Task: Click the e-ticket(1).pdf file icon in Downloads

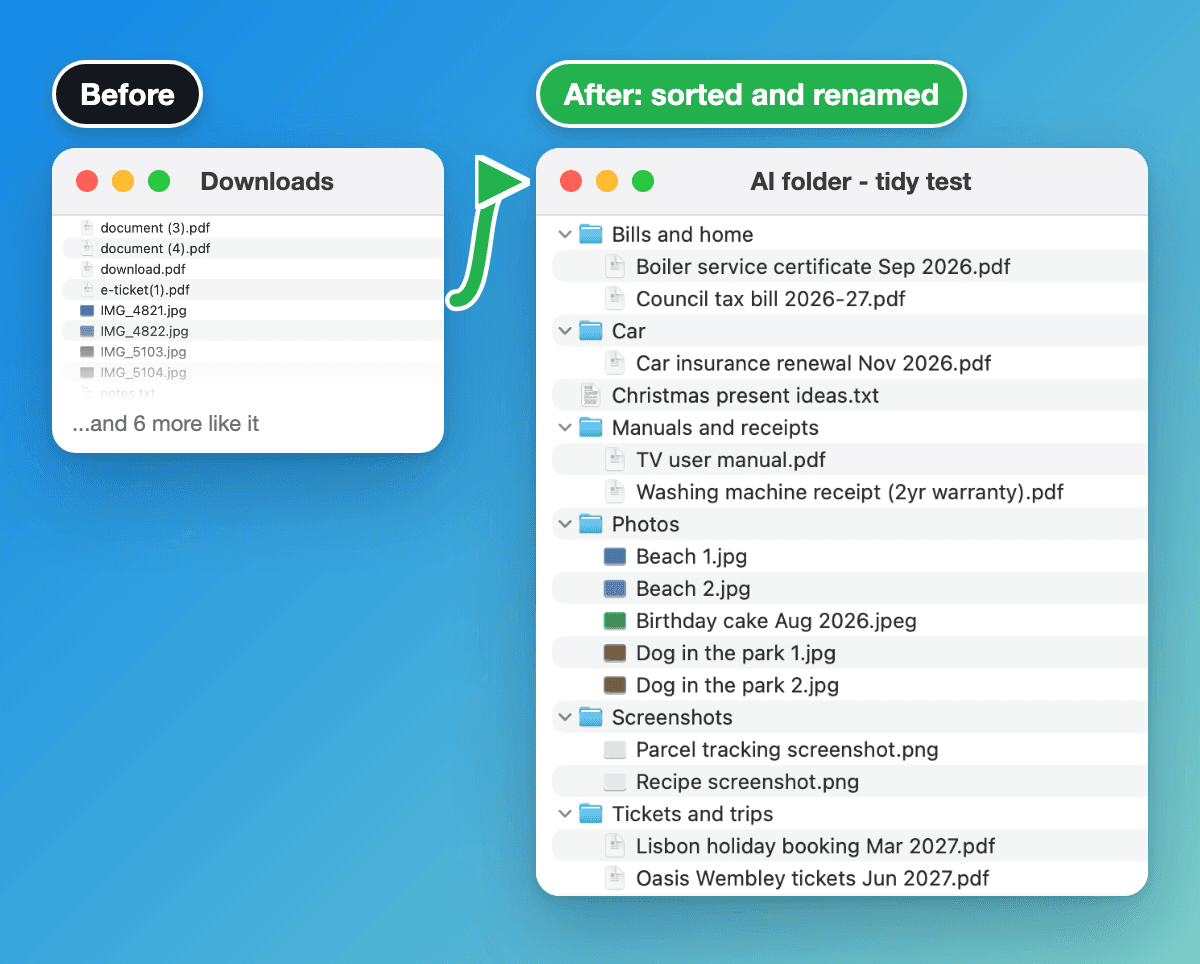Action: click(x=87, y=289)
